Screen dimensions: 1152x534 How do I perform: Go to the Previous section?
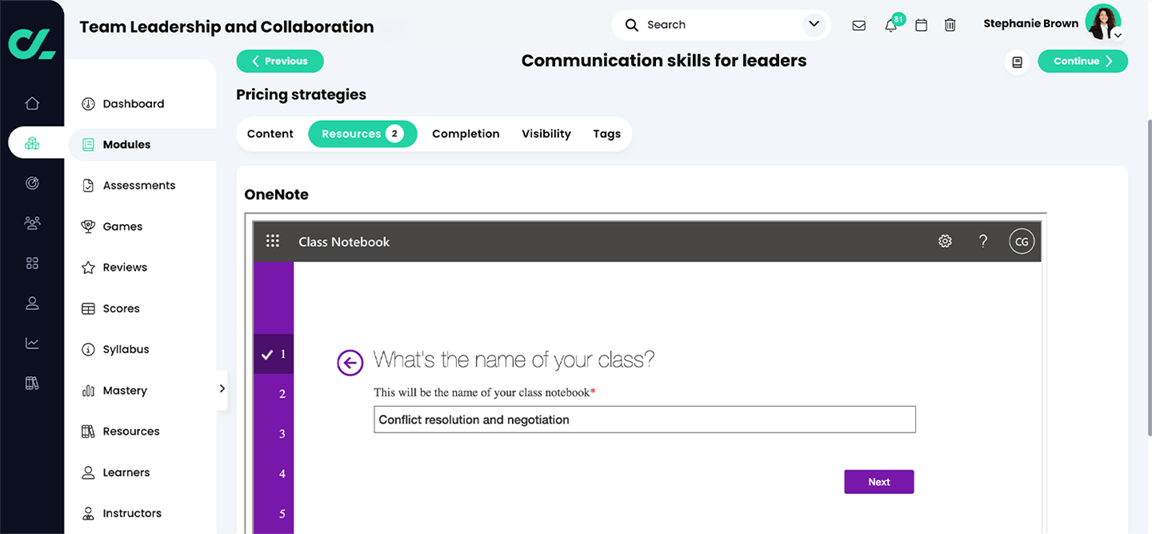[x=280, y=62]
